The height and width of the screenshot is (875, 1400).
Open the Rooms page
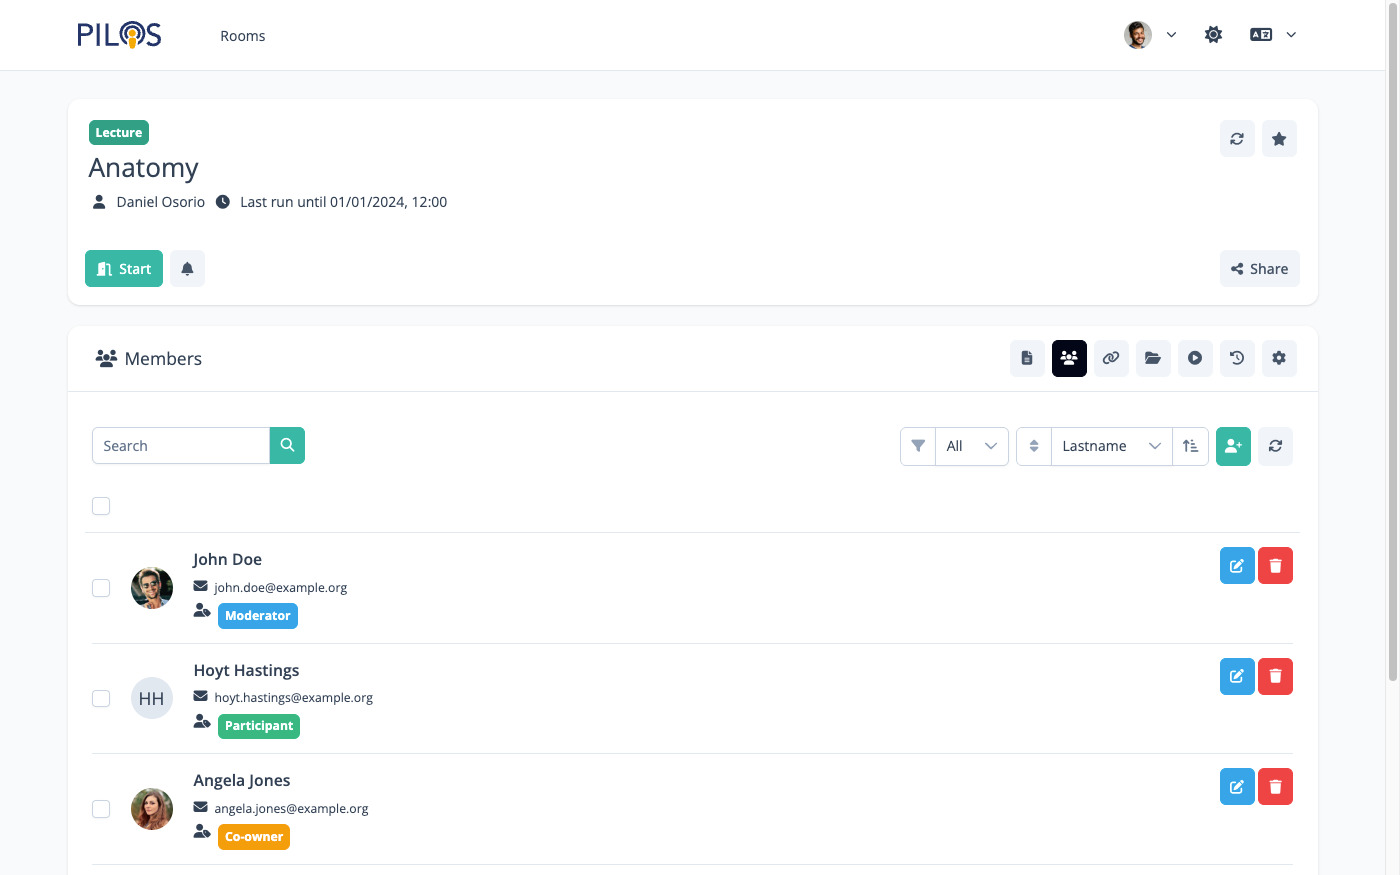tap(243, 36)
